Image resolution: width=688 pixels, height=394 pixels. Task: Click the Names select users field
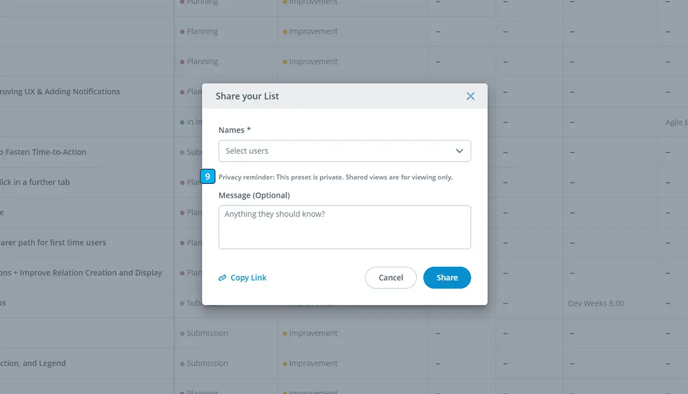coord(344,151)
